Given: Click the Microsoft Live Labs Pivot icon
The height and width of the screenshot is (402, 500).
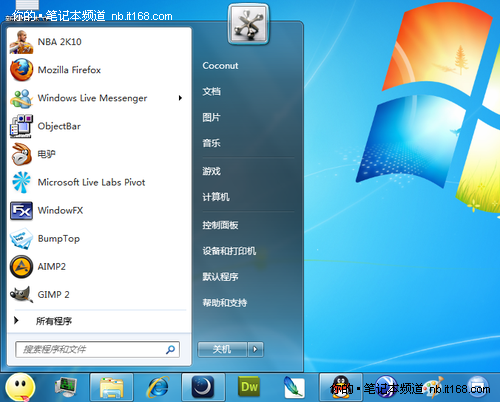Looking at the screenshot, I should (x=21, y=182).
